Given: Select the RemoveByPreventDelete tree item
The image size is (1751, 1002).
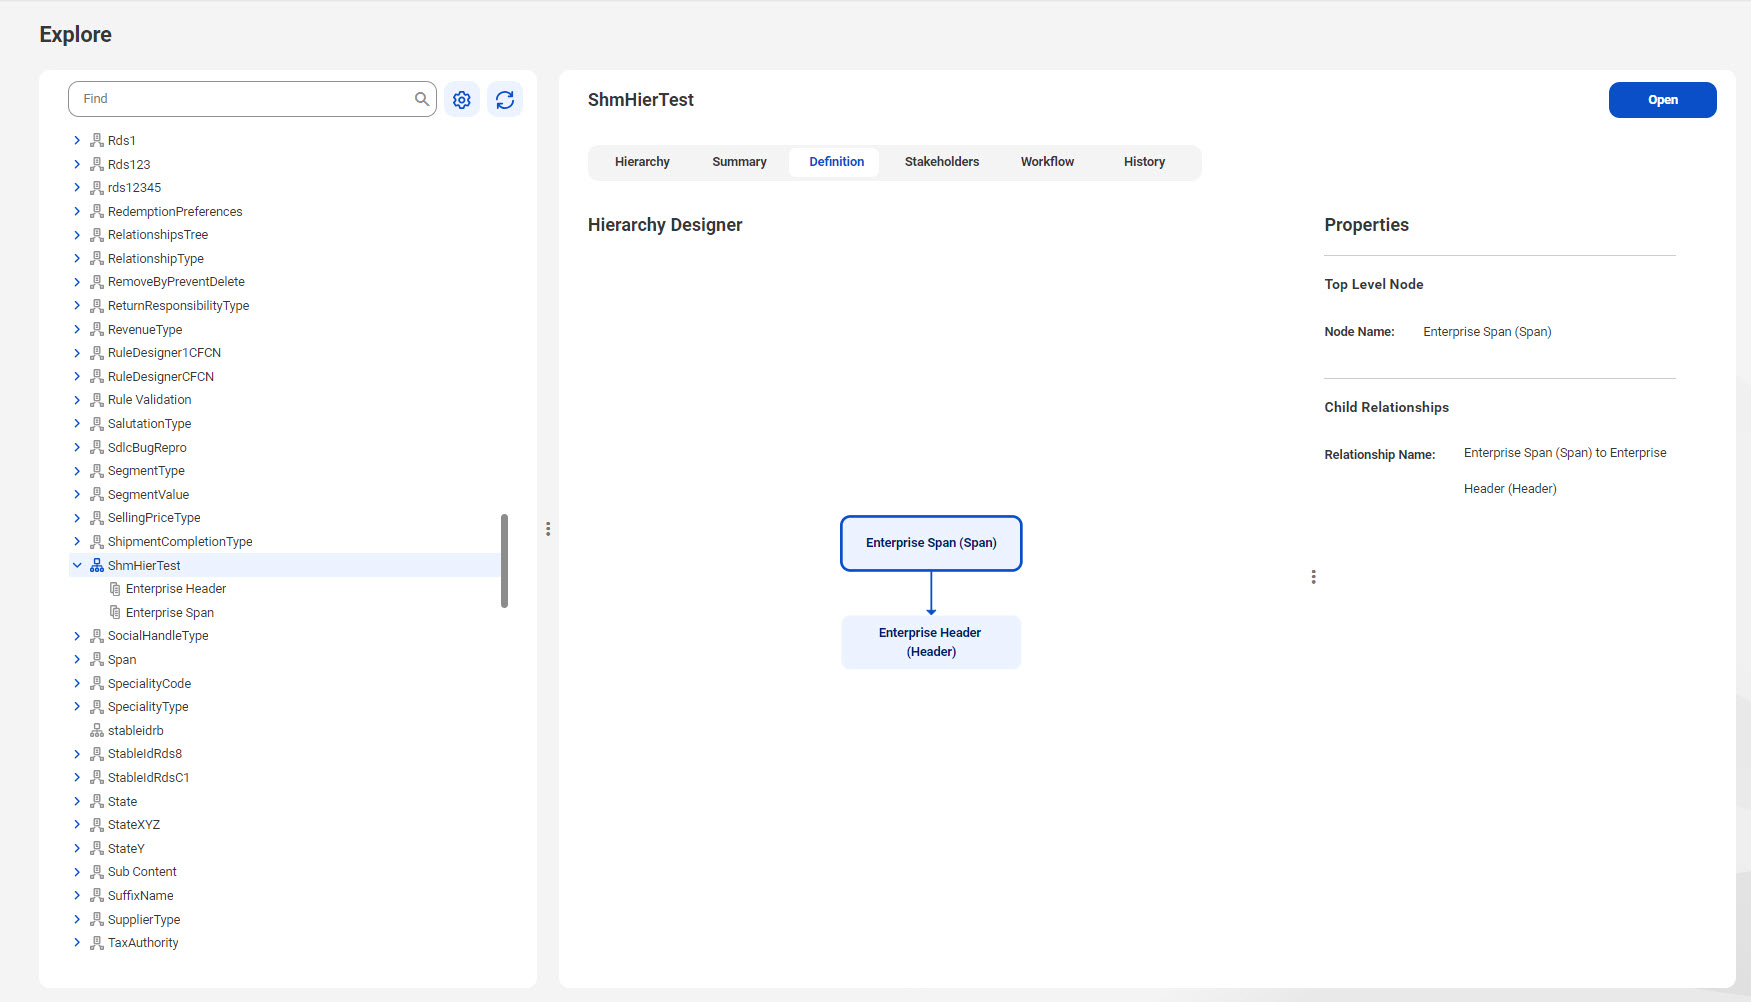Looking at the screenshot, I should (176, 282).
